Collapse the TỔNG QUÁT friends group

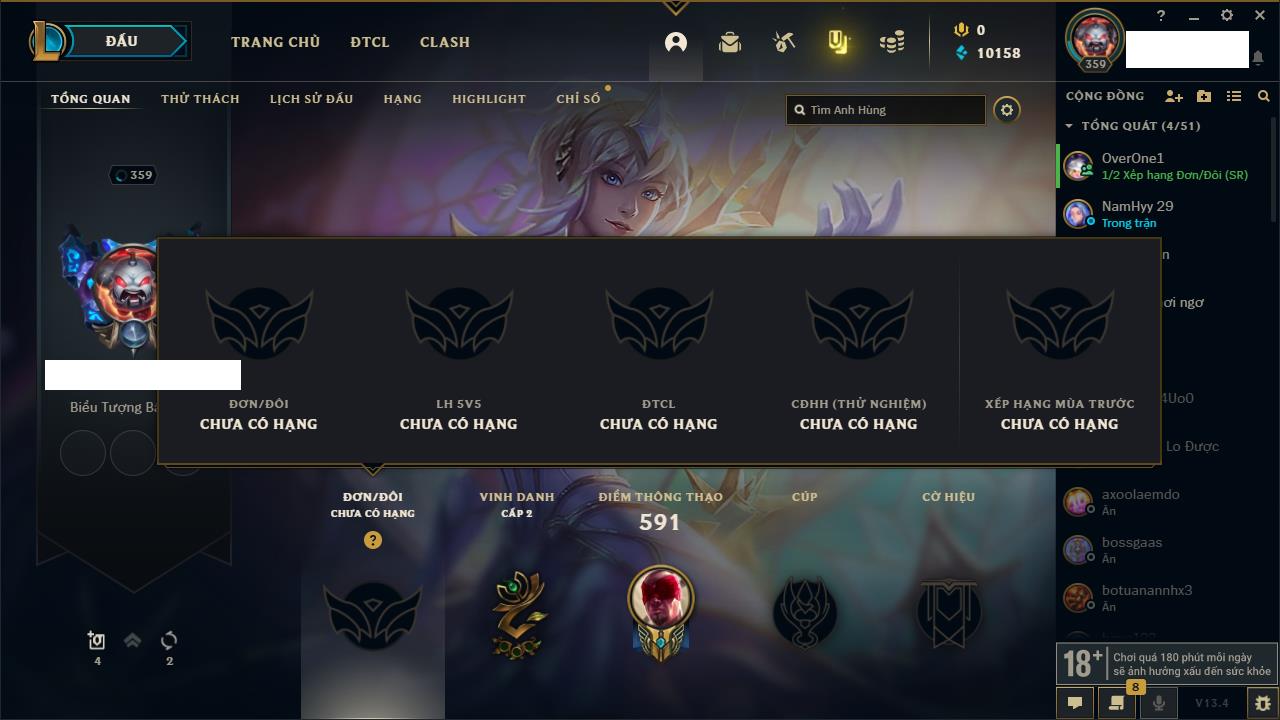pyautogui.click(x=1069, y=126)
